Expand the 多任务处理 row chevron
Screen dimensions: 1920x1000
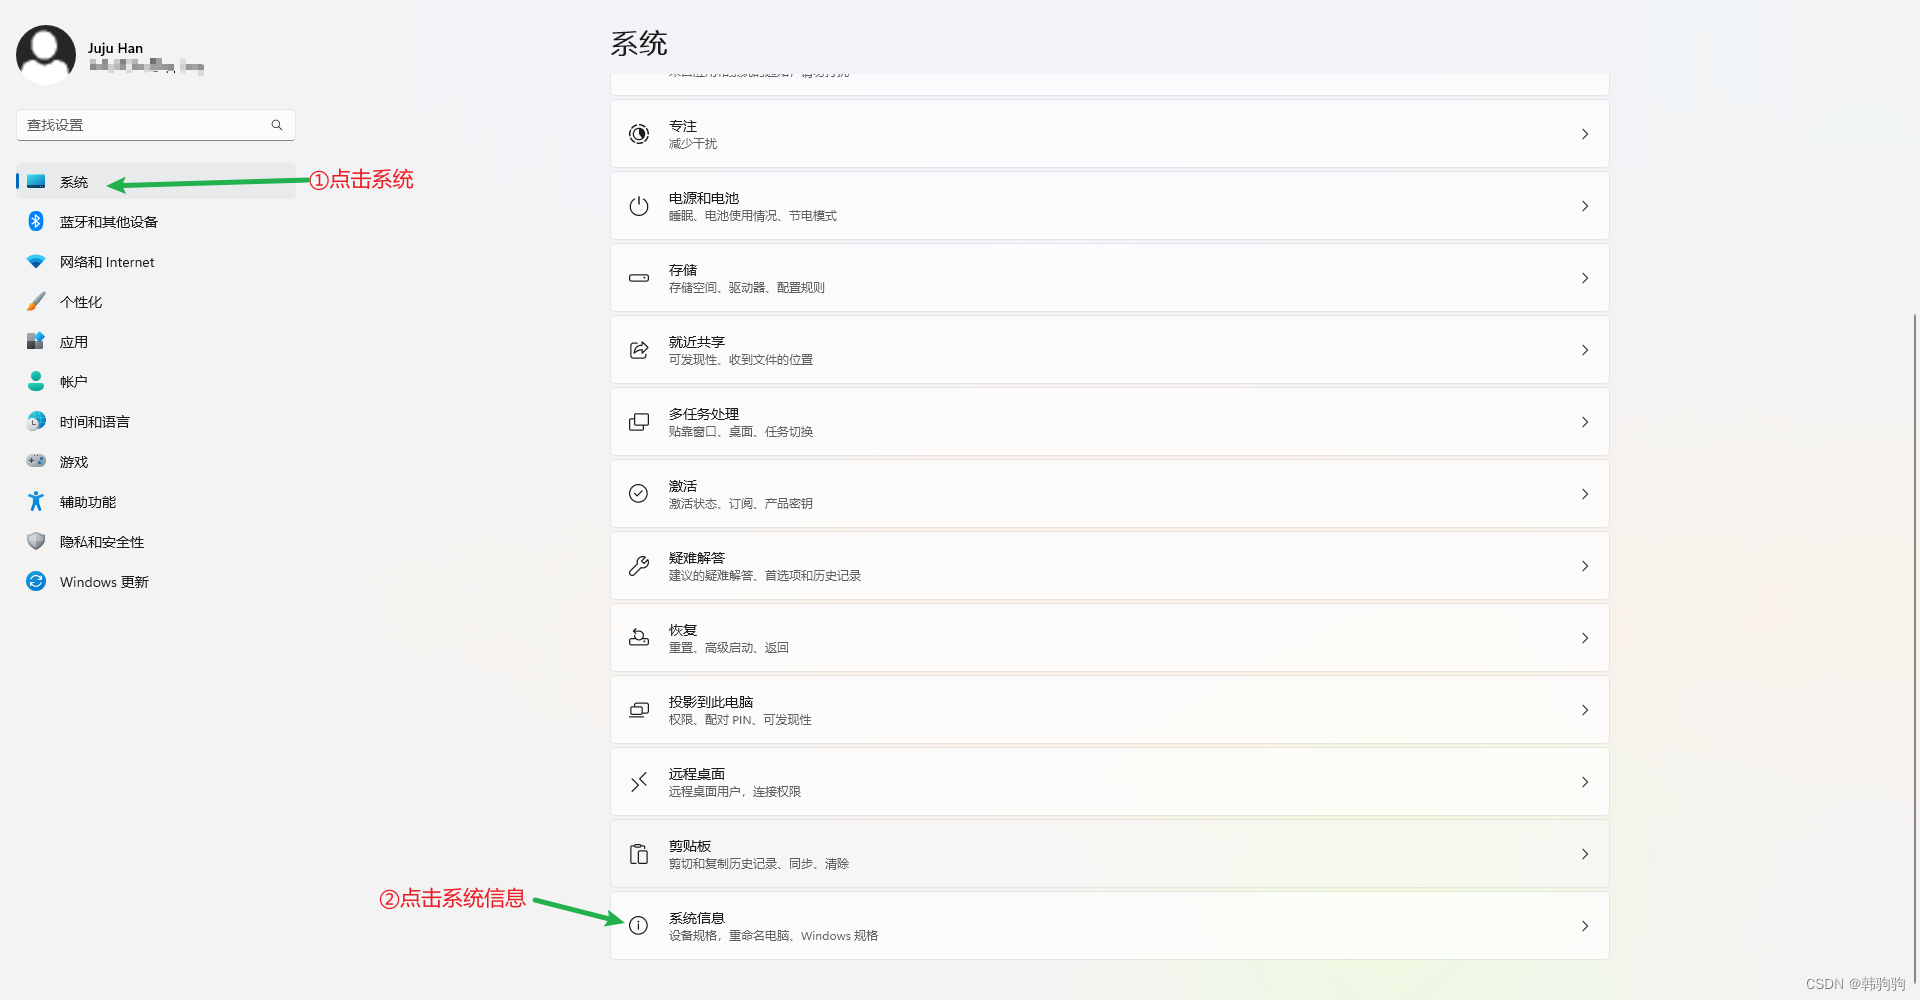[x=1584, y=421]
